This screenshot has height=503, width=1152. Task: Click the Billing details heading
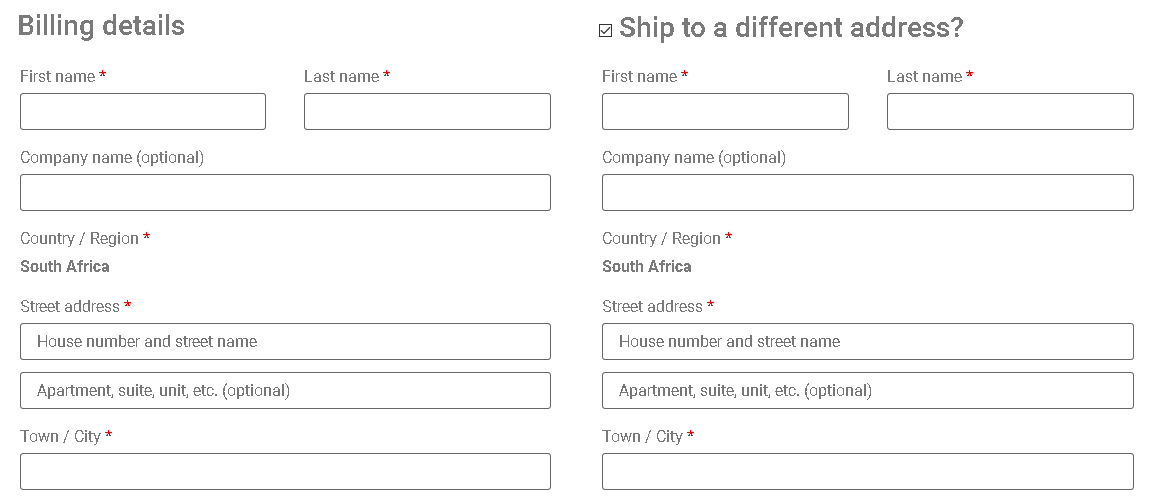tap(101, 26)
